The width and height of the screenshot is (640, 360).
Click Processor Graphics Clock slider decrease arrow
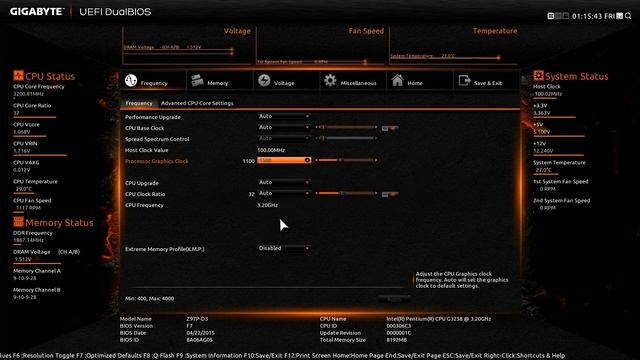(x=317, y=160)
